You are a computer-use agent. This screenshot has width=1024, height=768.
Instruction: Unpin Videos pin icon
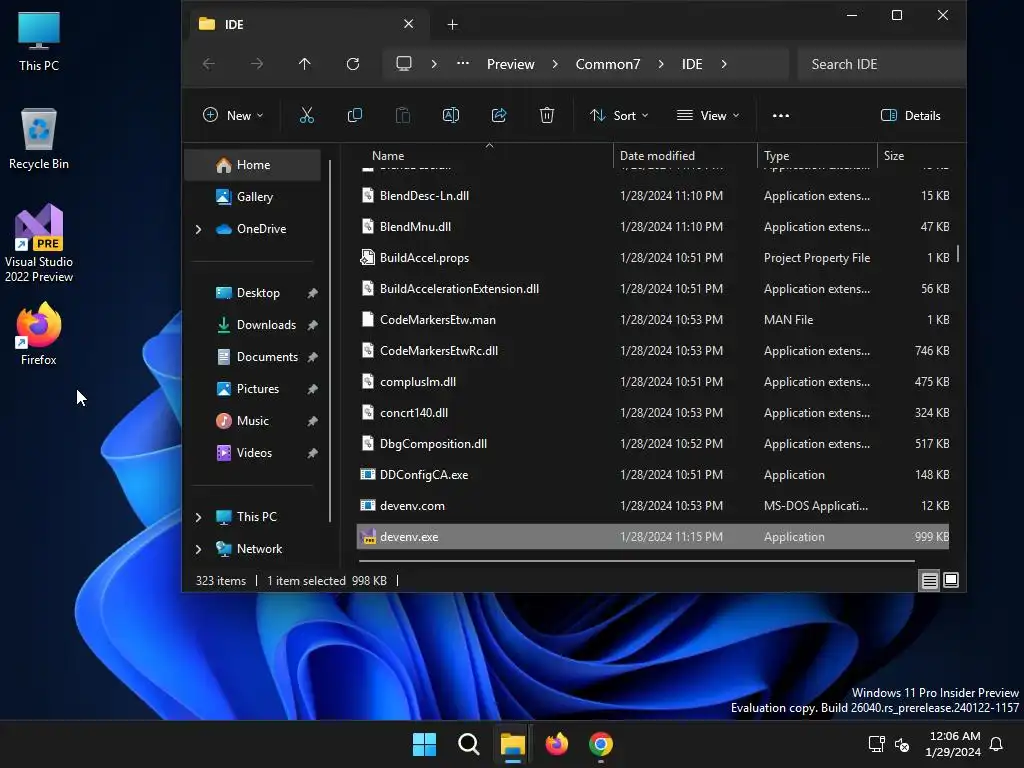(x=313, y=453)
